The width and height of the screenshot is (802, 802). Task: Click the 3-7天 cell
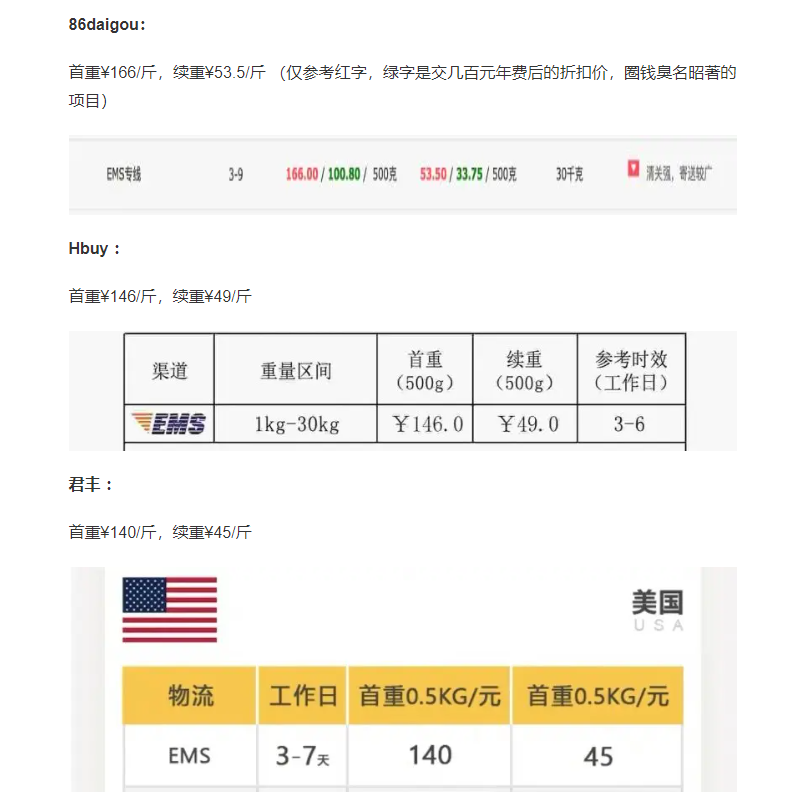tap(303, 755)
